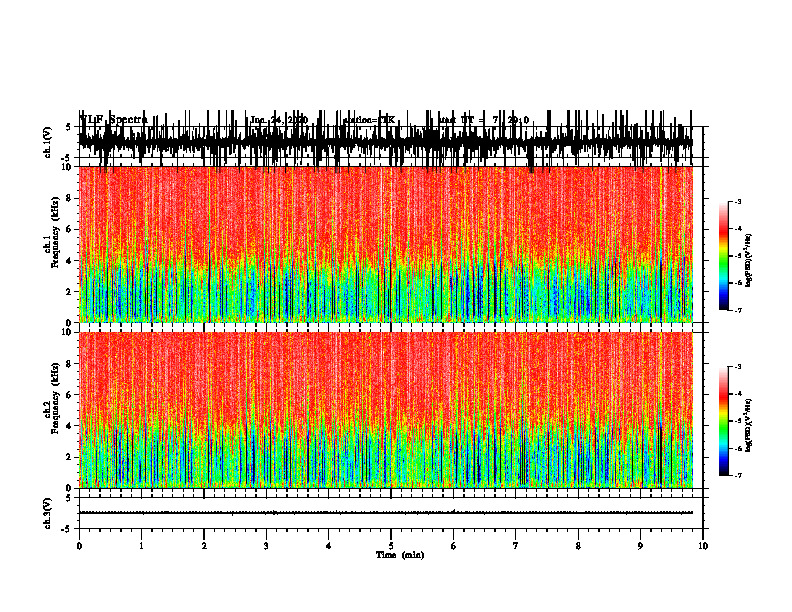Screen dimensions: 792x612
Task: Click the '10' tick label on time axis
Action: tap(703, 545)
